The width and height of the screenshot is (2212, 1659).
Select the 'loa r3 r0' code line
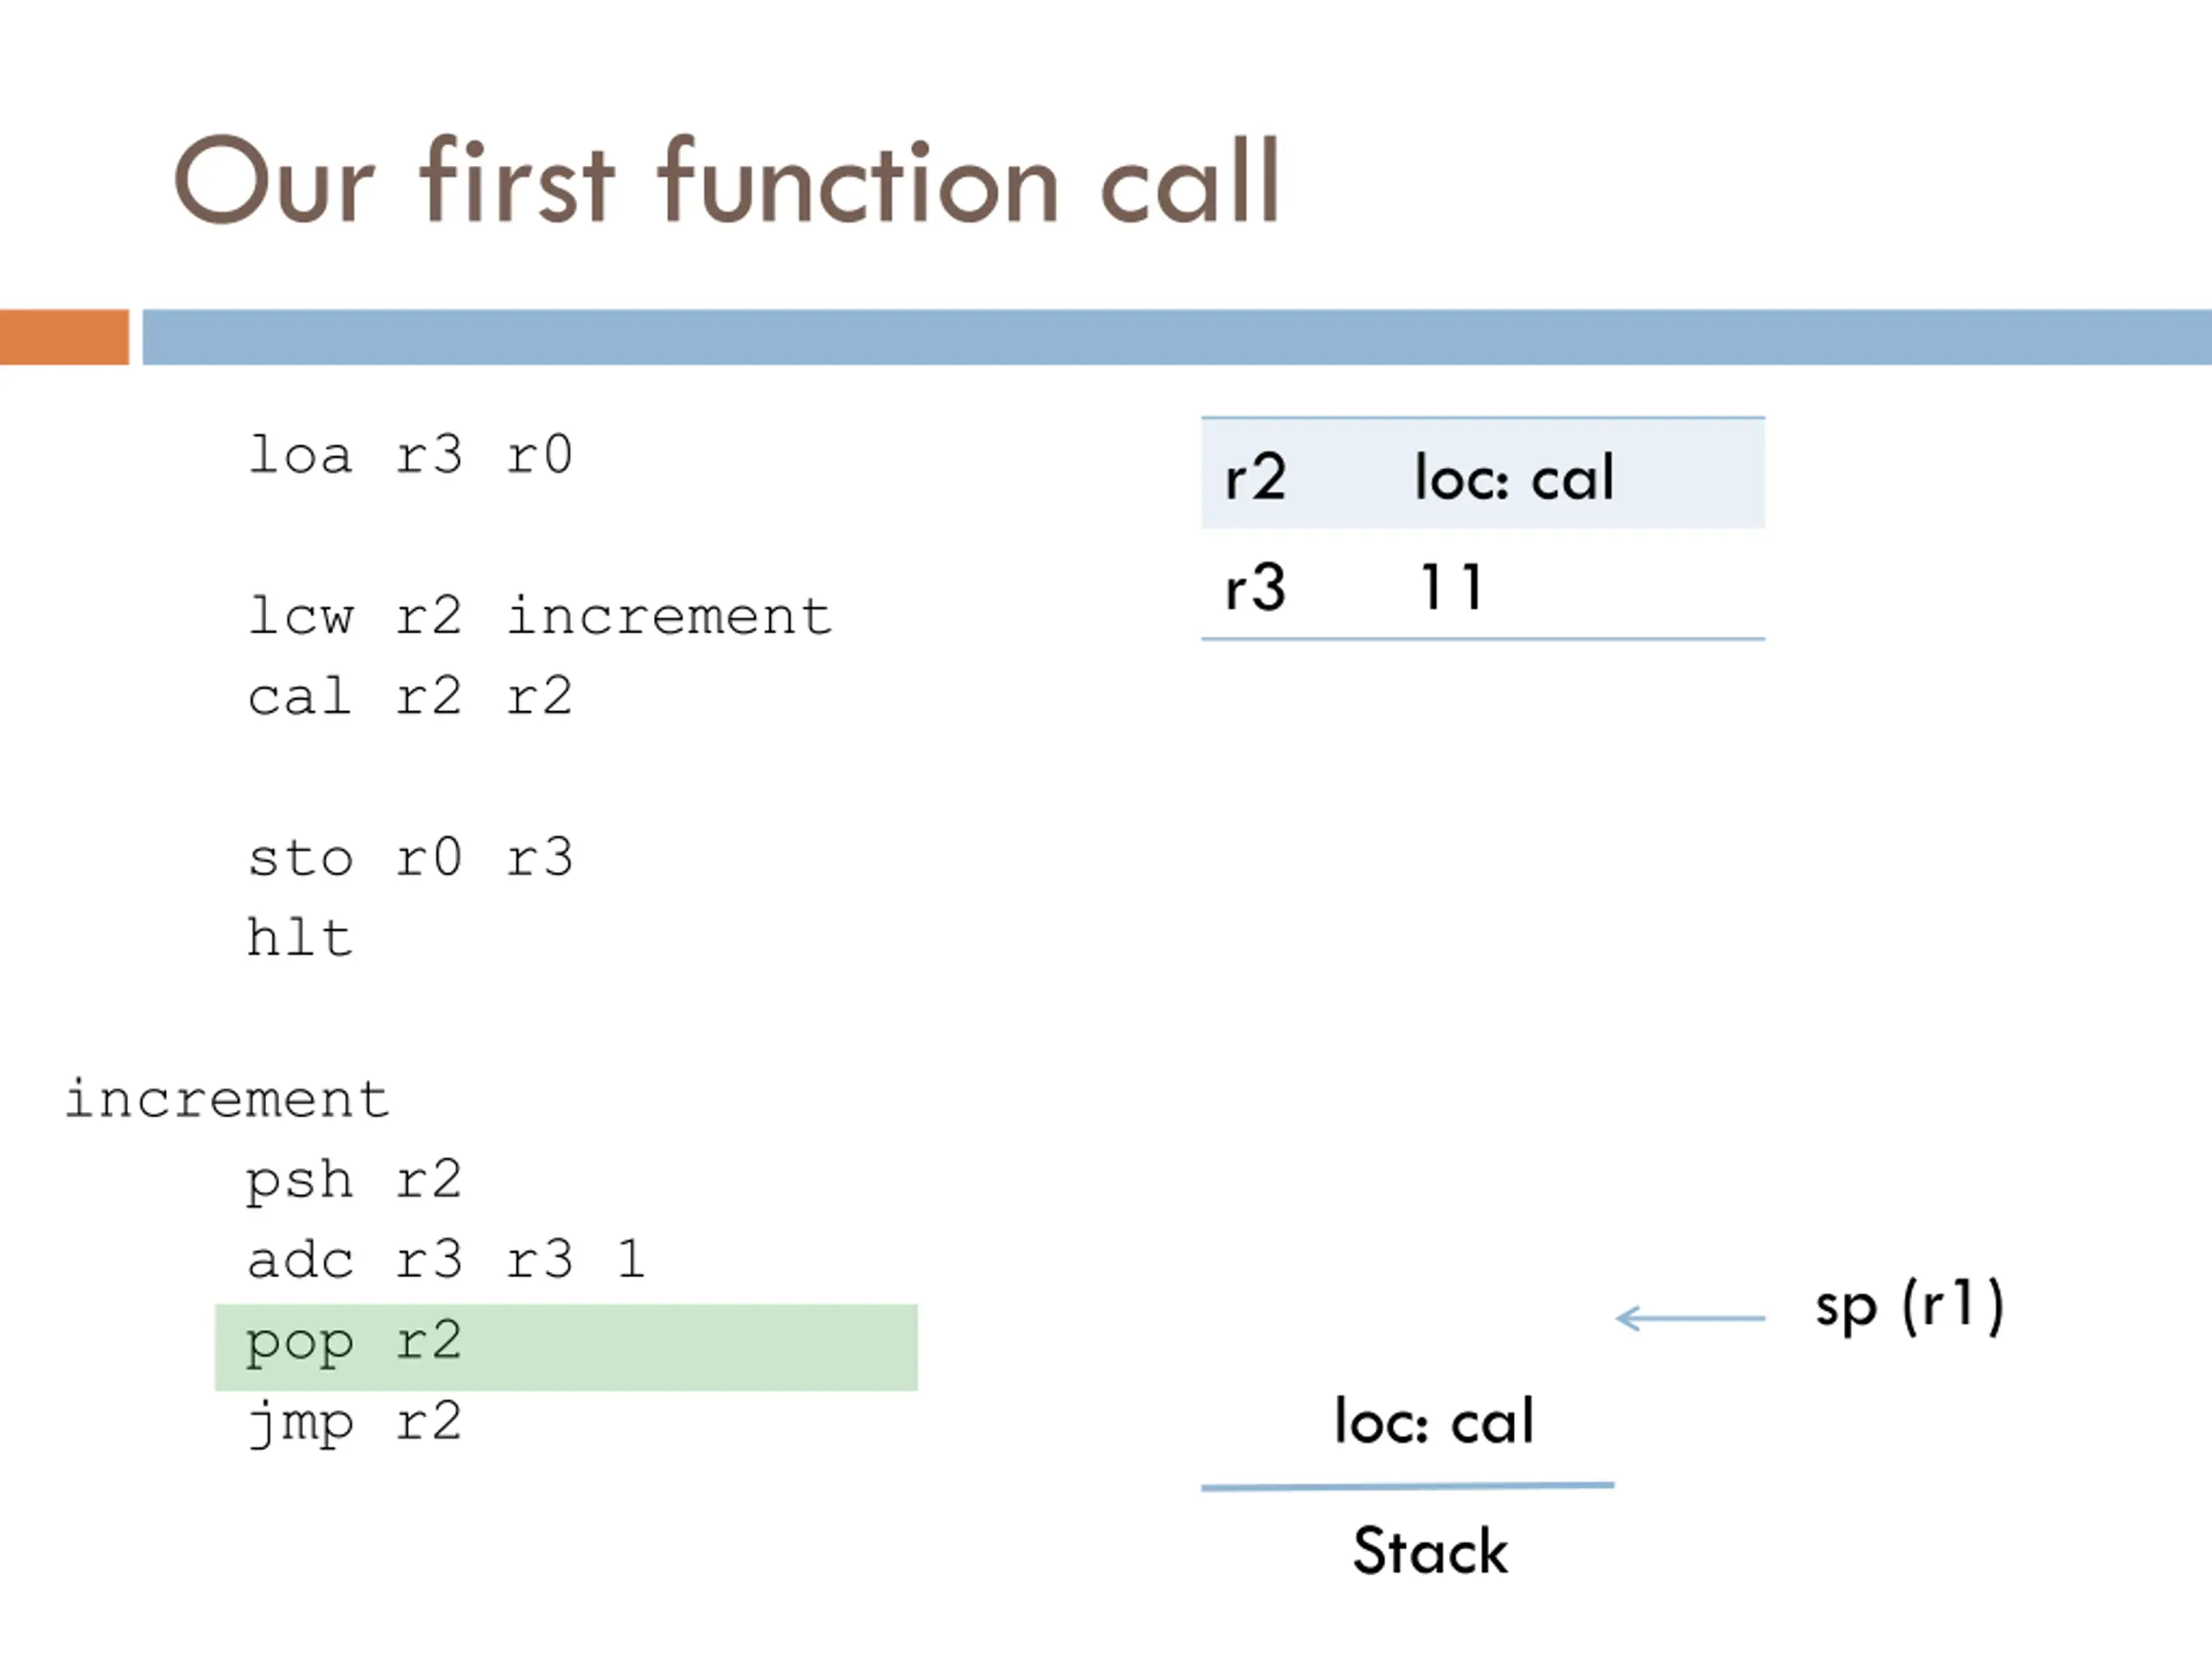click(x=410, y=455)
